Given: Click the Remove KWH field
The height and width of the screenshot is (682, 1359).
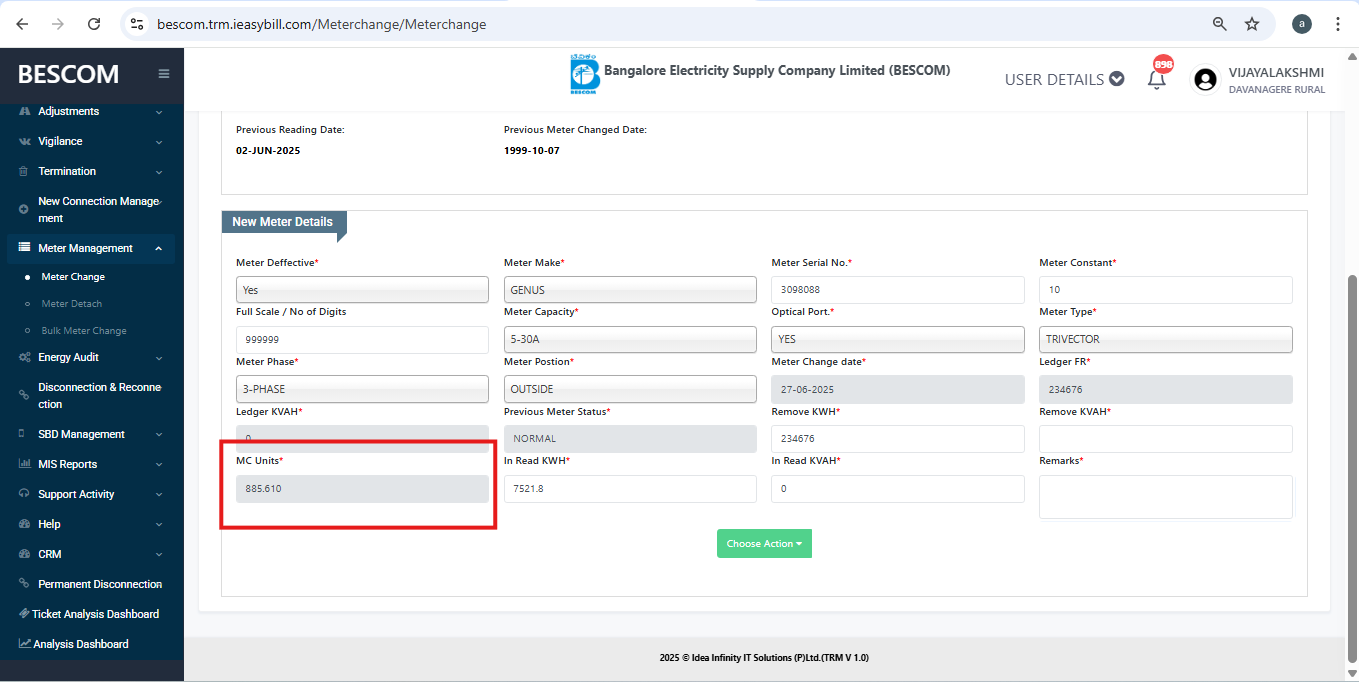Looking at the screenshot, I should pos(898,439).
